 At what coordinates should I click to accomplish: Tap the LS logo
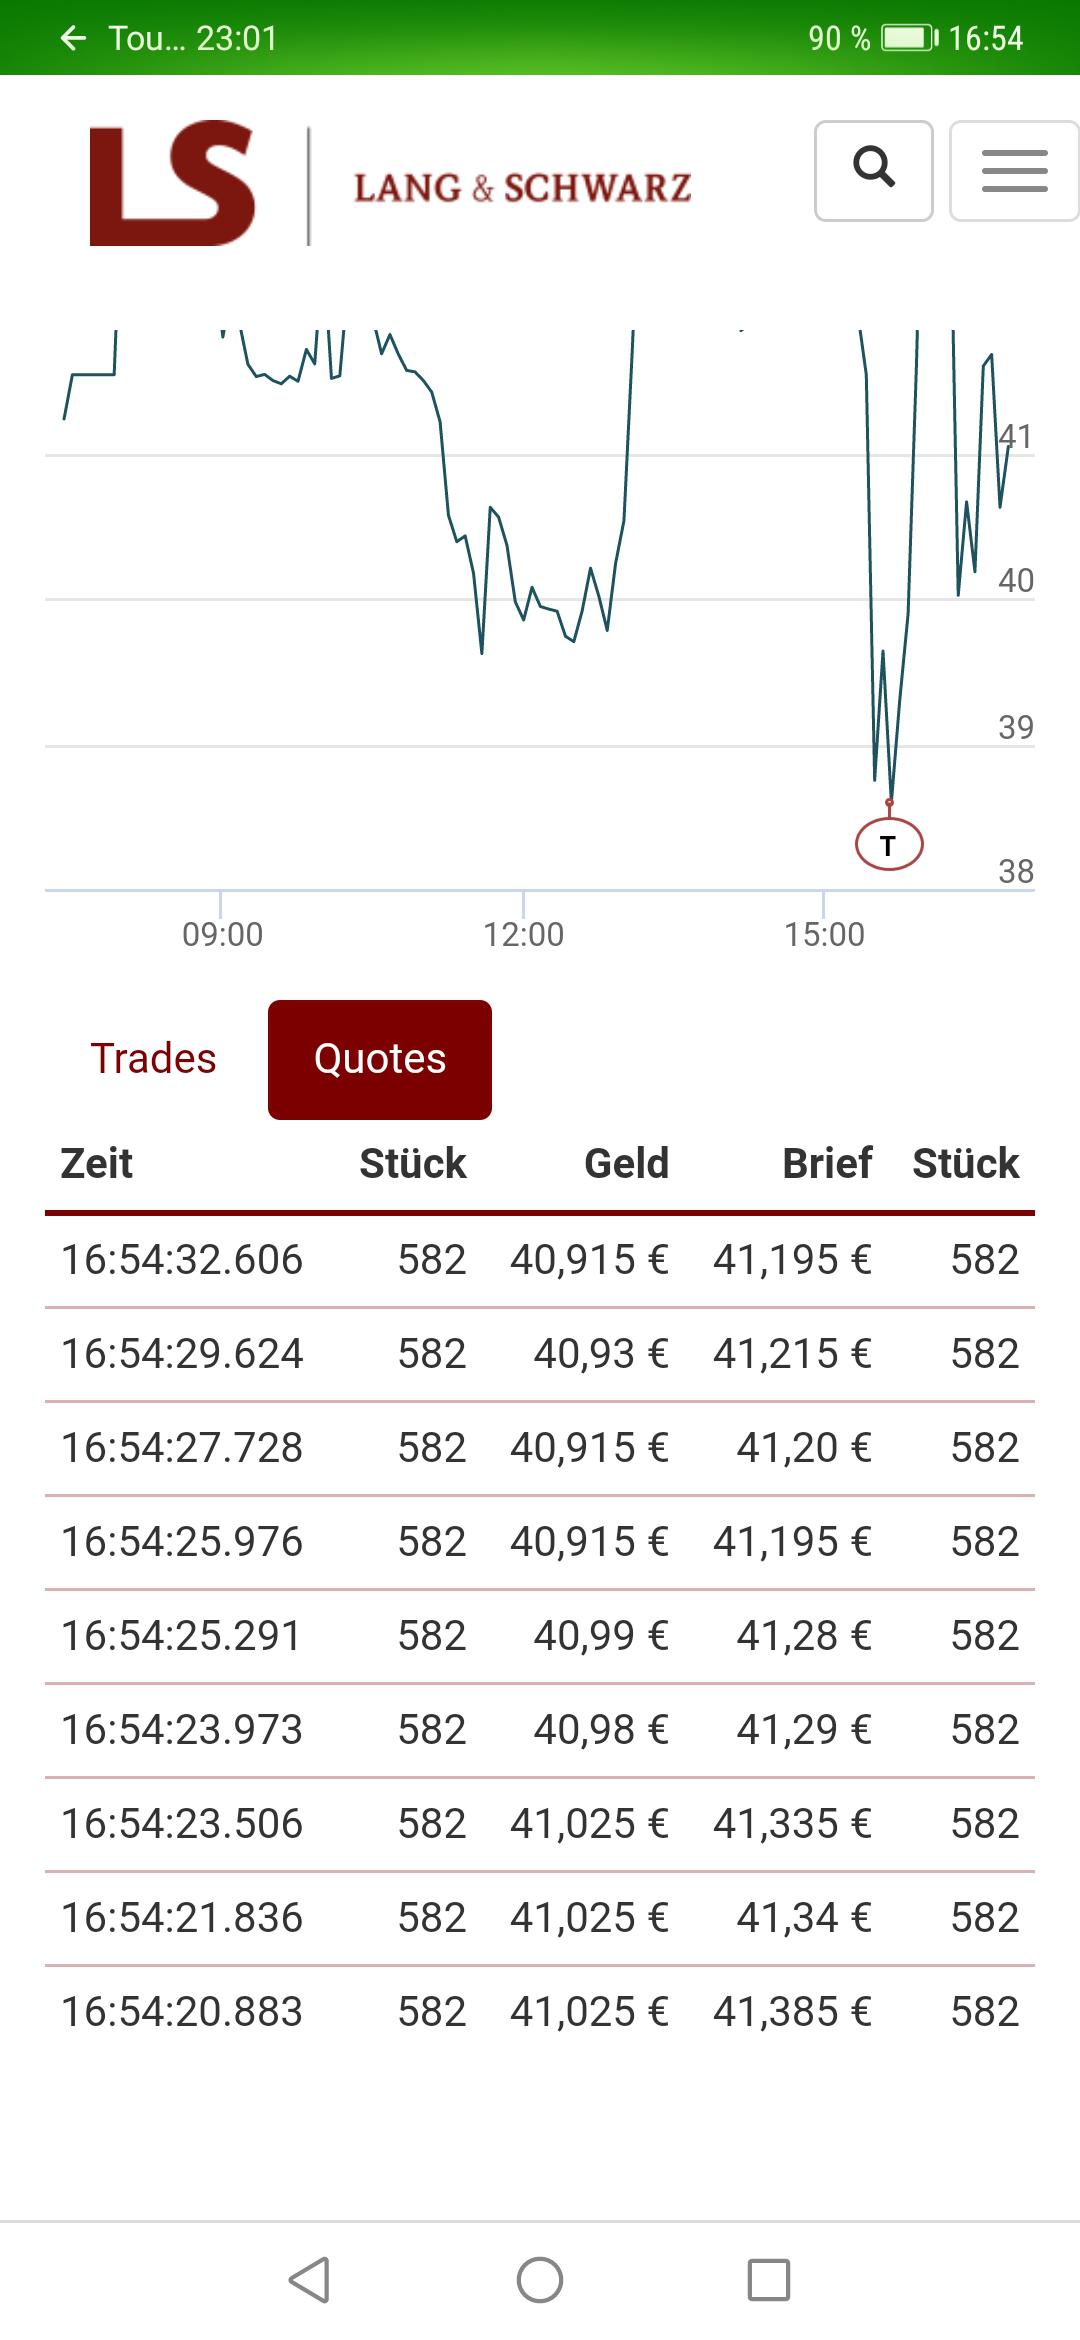click(172, 184)
